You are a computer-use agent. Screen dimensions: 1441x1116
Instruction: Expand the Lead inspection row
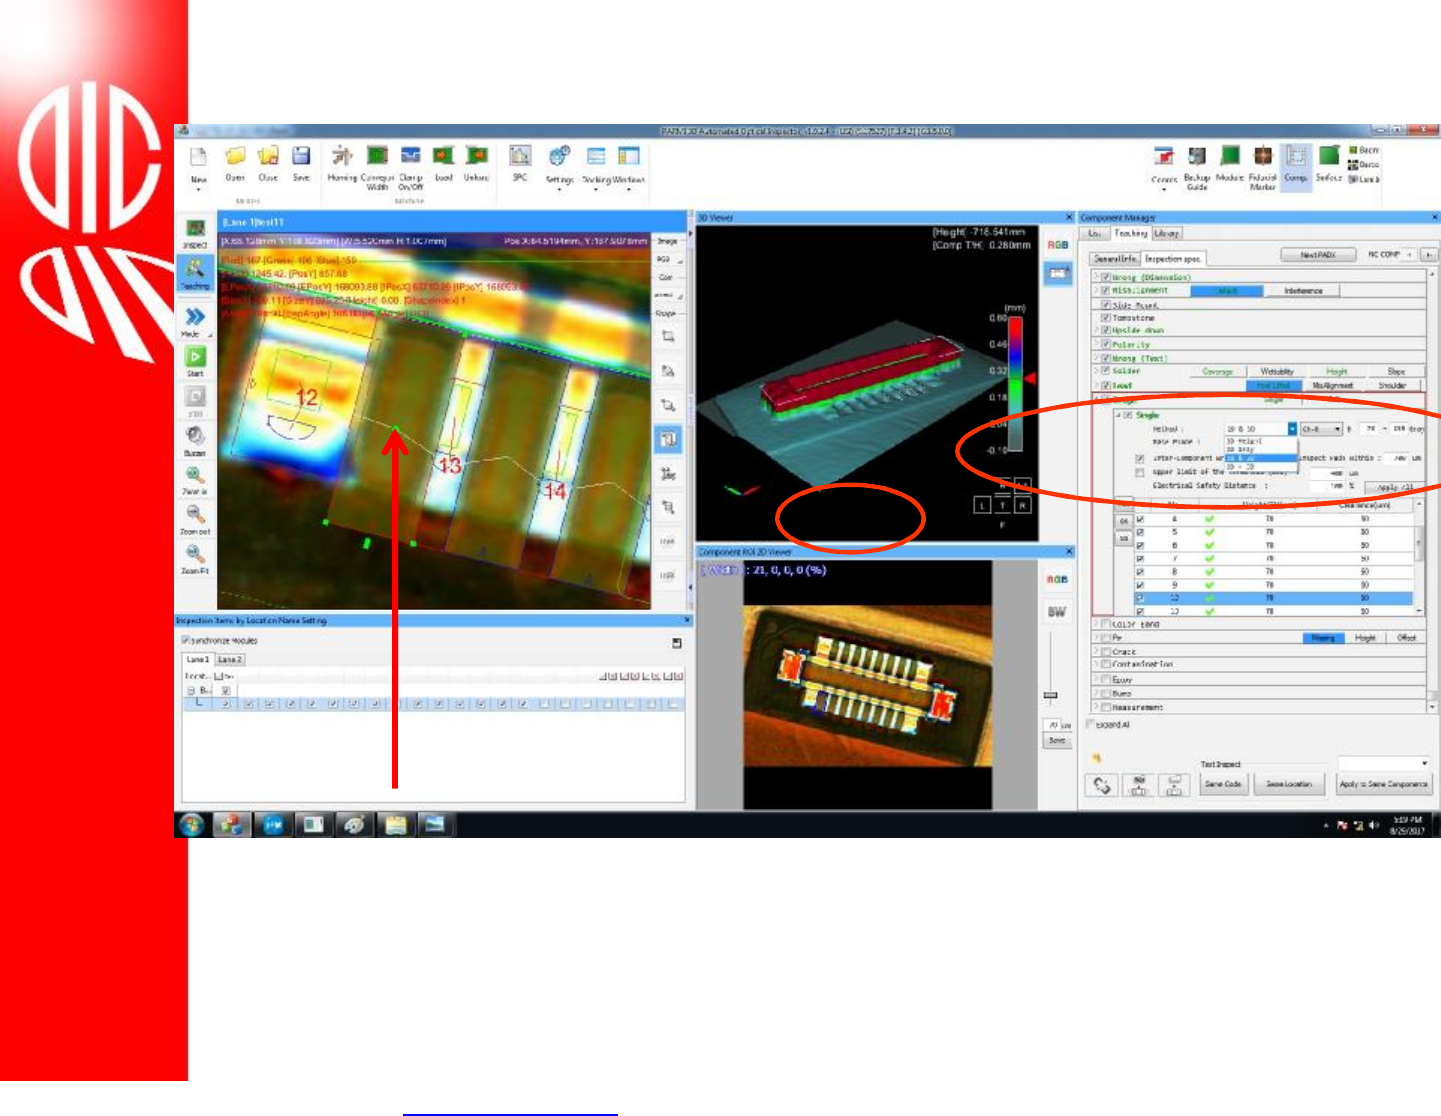tap(1096, 385)
